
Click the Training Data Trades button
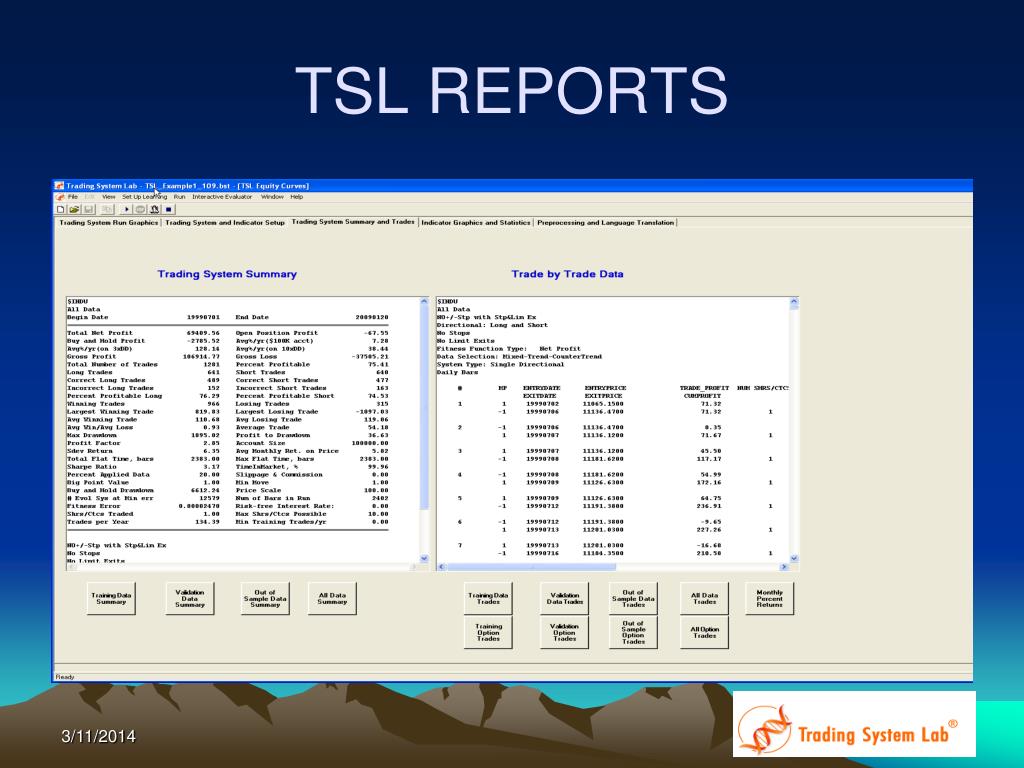tap(488, 598)
